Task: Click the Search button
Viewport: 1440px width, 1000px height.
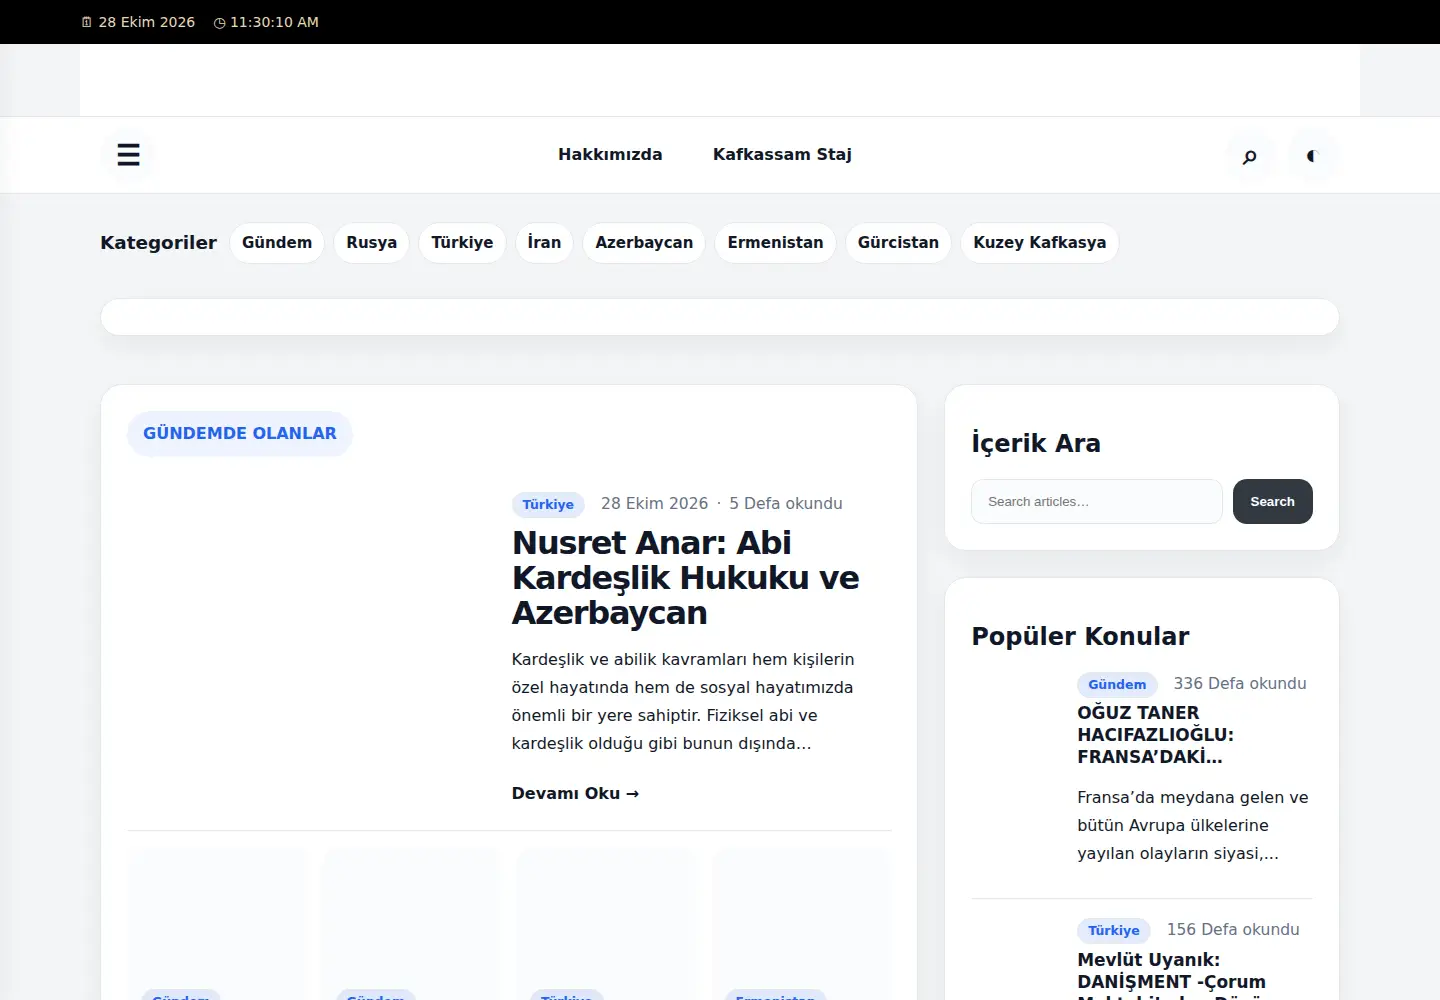Action: pyautogui.click(x=1272, y=502)
